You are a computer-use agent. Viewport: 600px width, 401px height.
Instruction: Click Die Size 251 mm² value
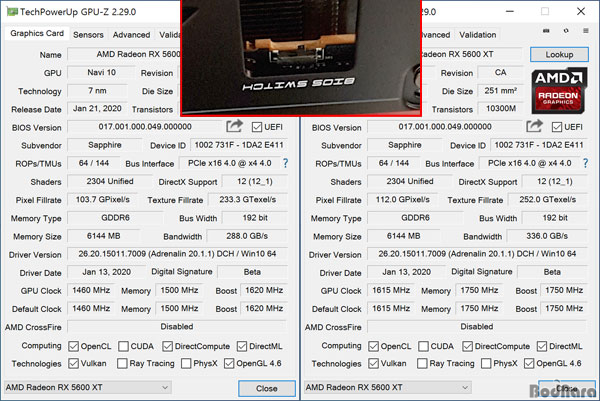[x=501, y=91]
